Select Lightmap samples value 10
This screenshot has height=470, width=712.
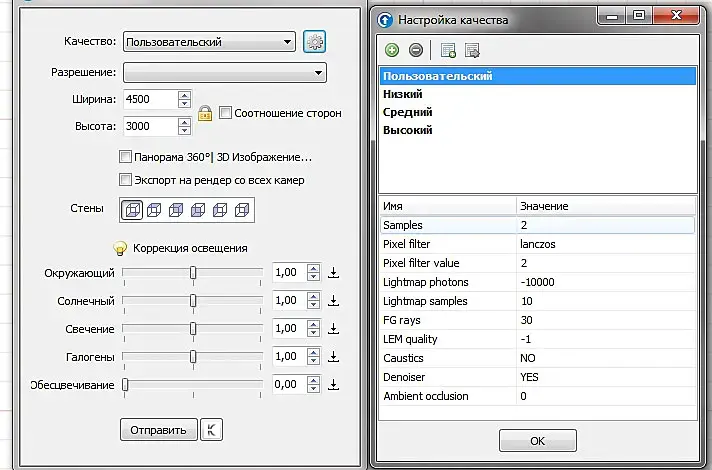coord(606,301)
